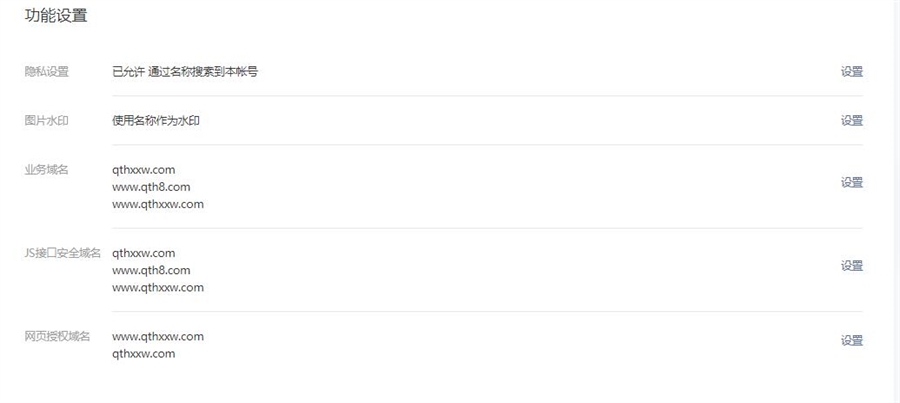Screen dimensions: 900x403
Task: Click the 已允许 通过名称搜索到本帐号 text
Action: coord(185,72)
